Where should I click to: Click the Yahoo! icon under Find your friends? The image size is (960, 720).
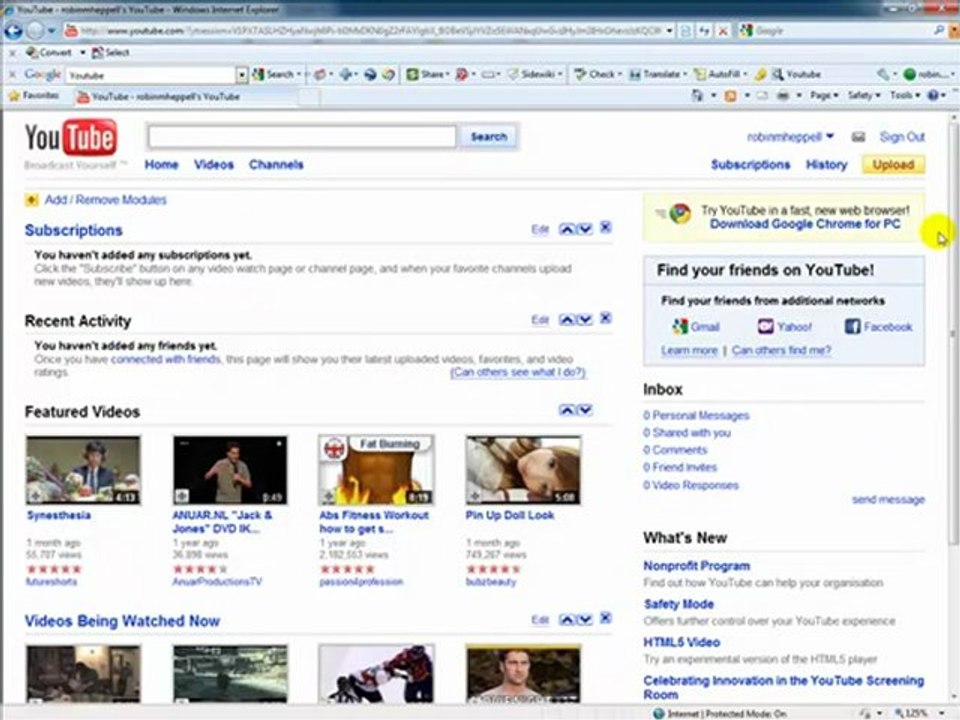tap(765, 326)
